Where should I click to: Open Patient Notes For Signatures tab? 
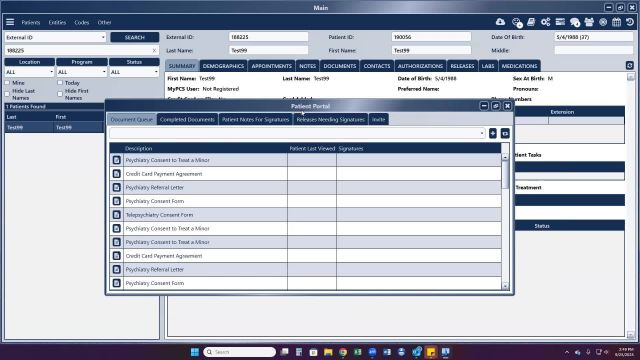tap(256, 120)
